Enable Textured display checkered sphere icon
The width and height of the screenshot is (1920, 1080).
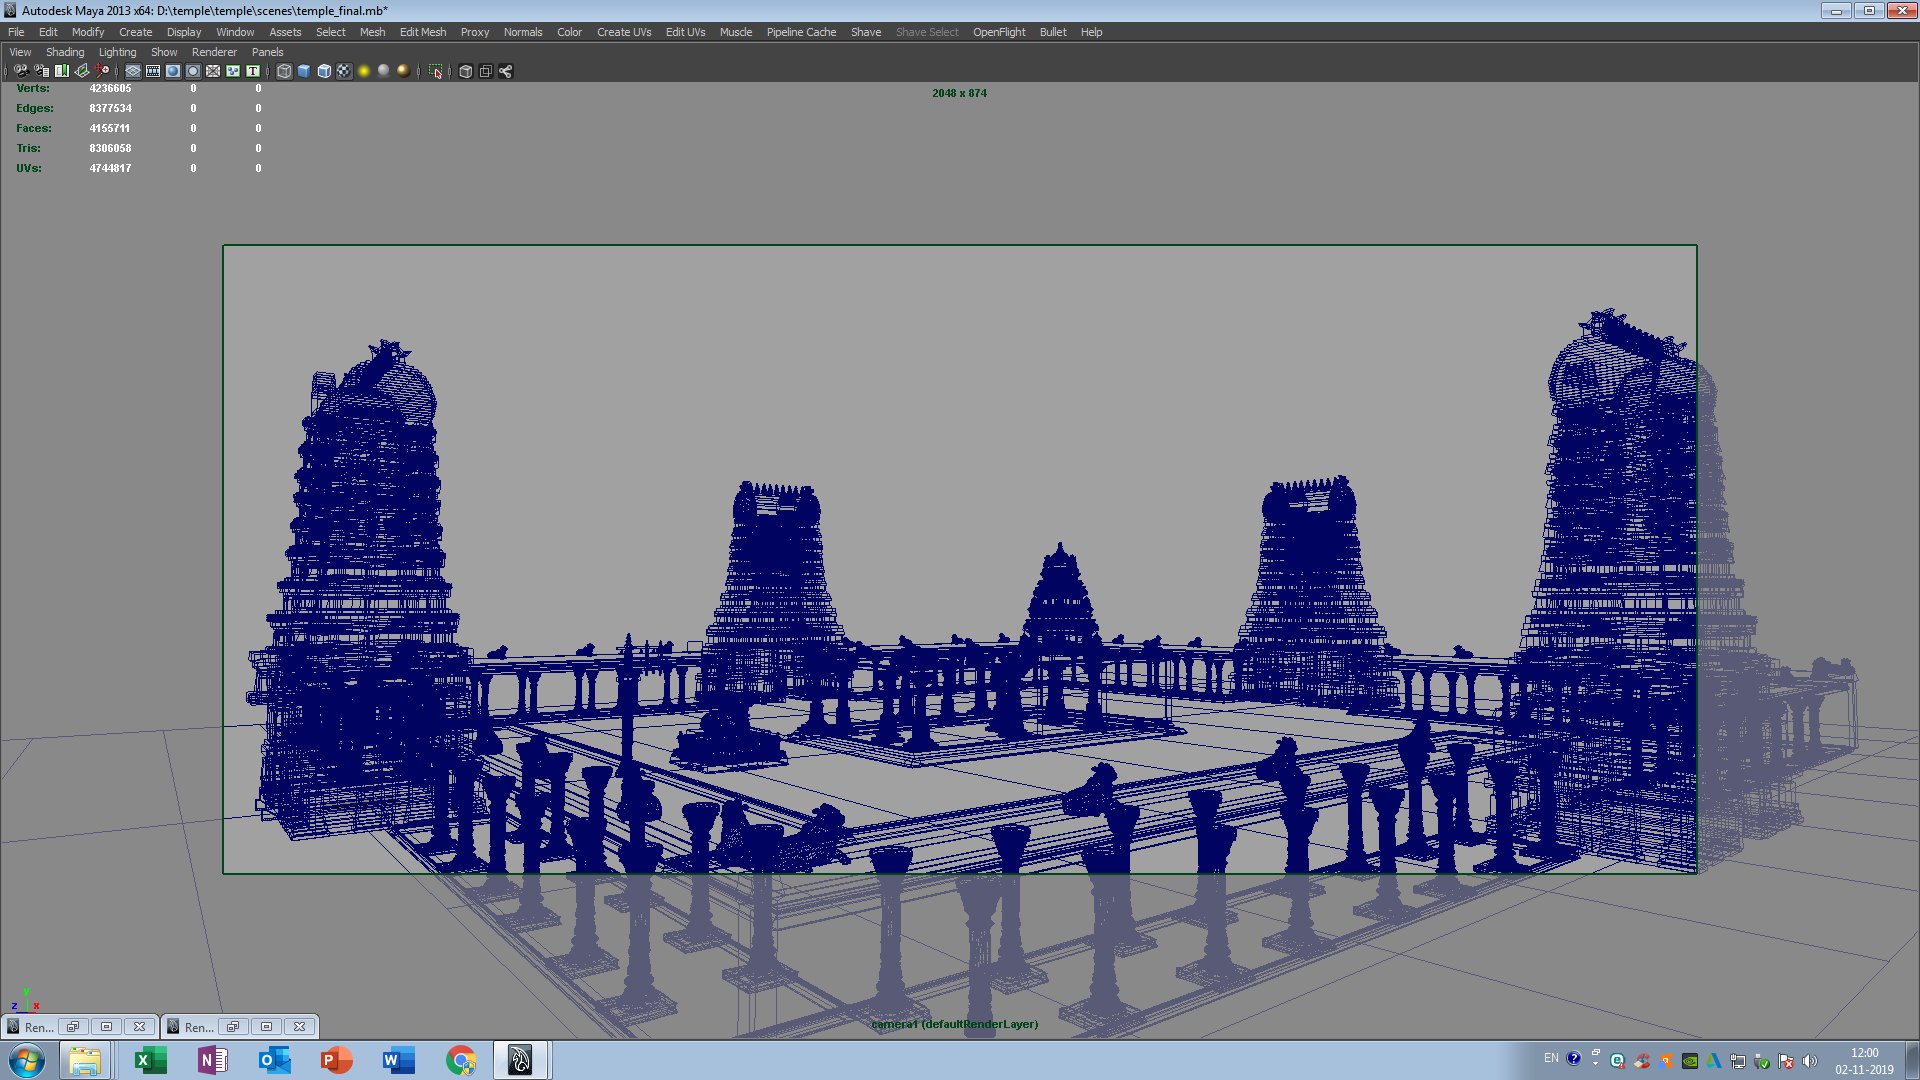344,71
